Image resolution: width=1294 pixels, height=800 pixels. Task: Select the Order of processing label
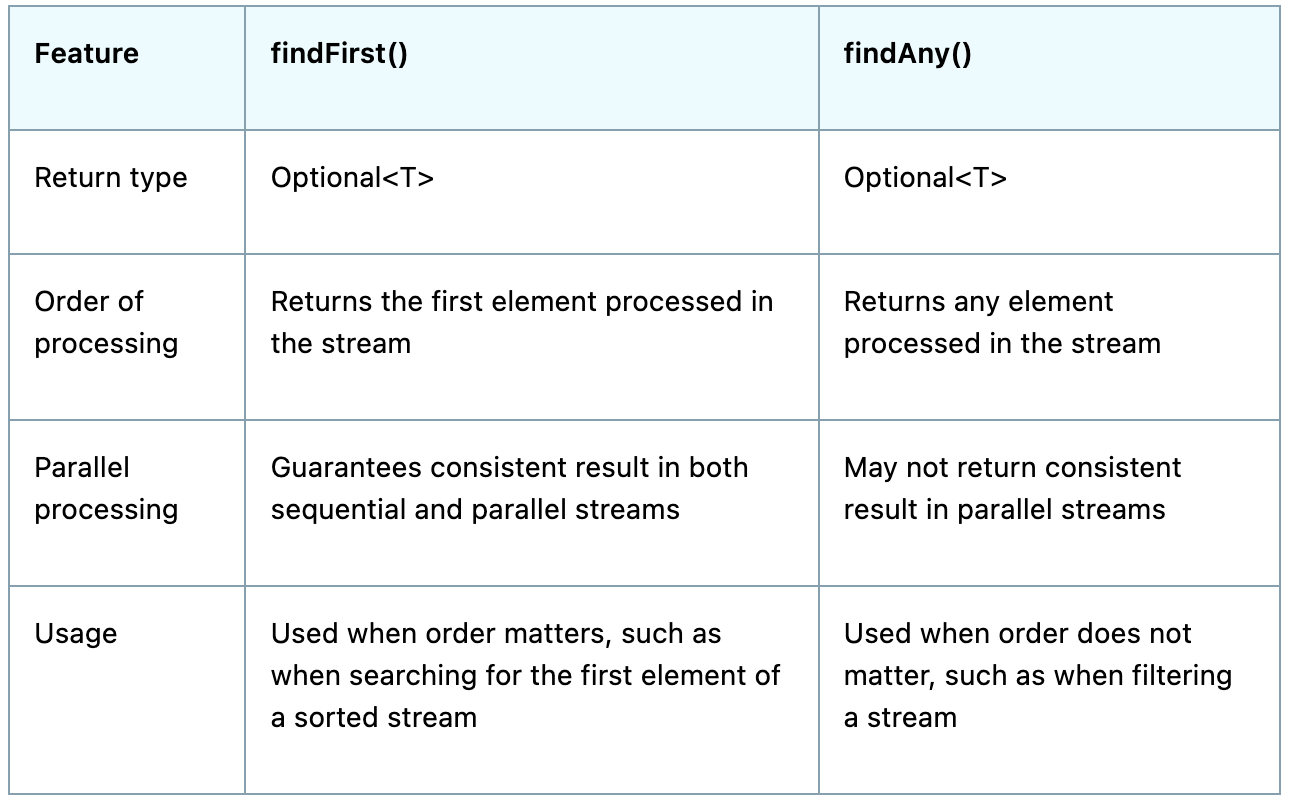click(106, 322)
